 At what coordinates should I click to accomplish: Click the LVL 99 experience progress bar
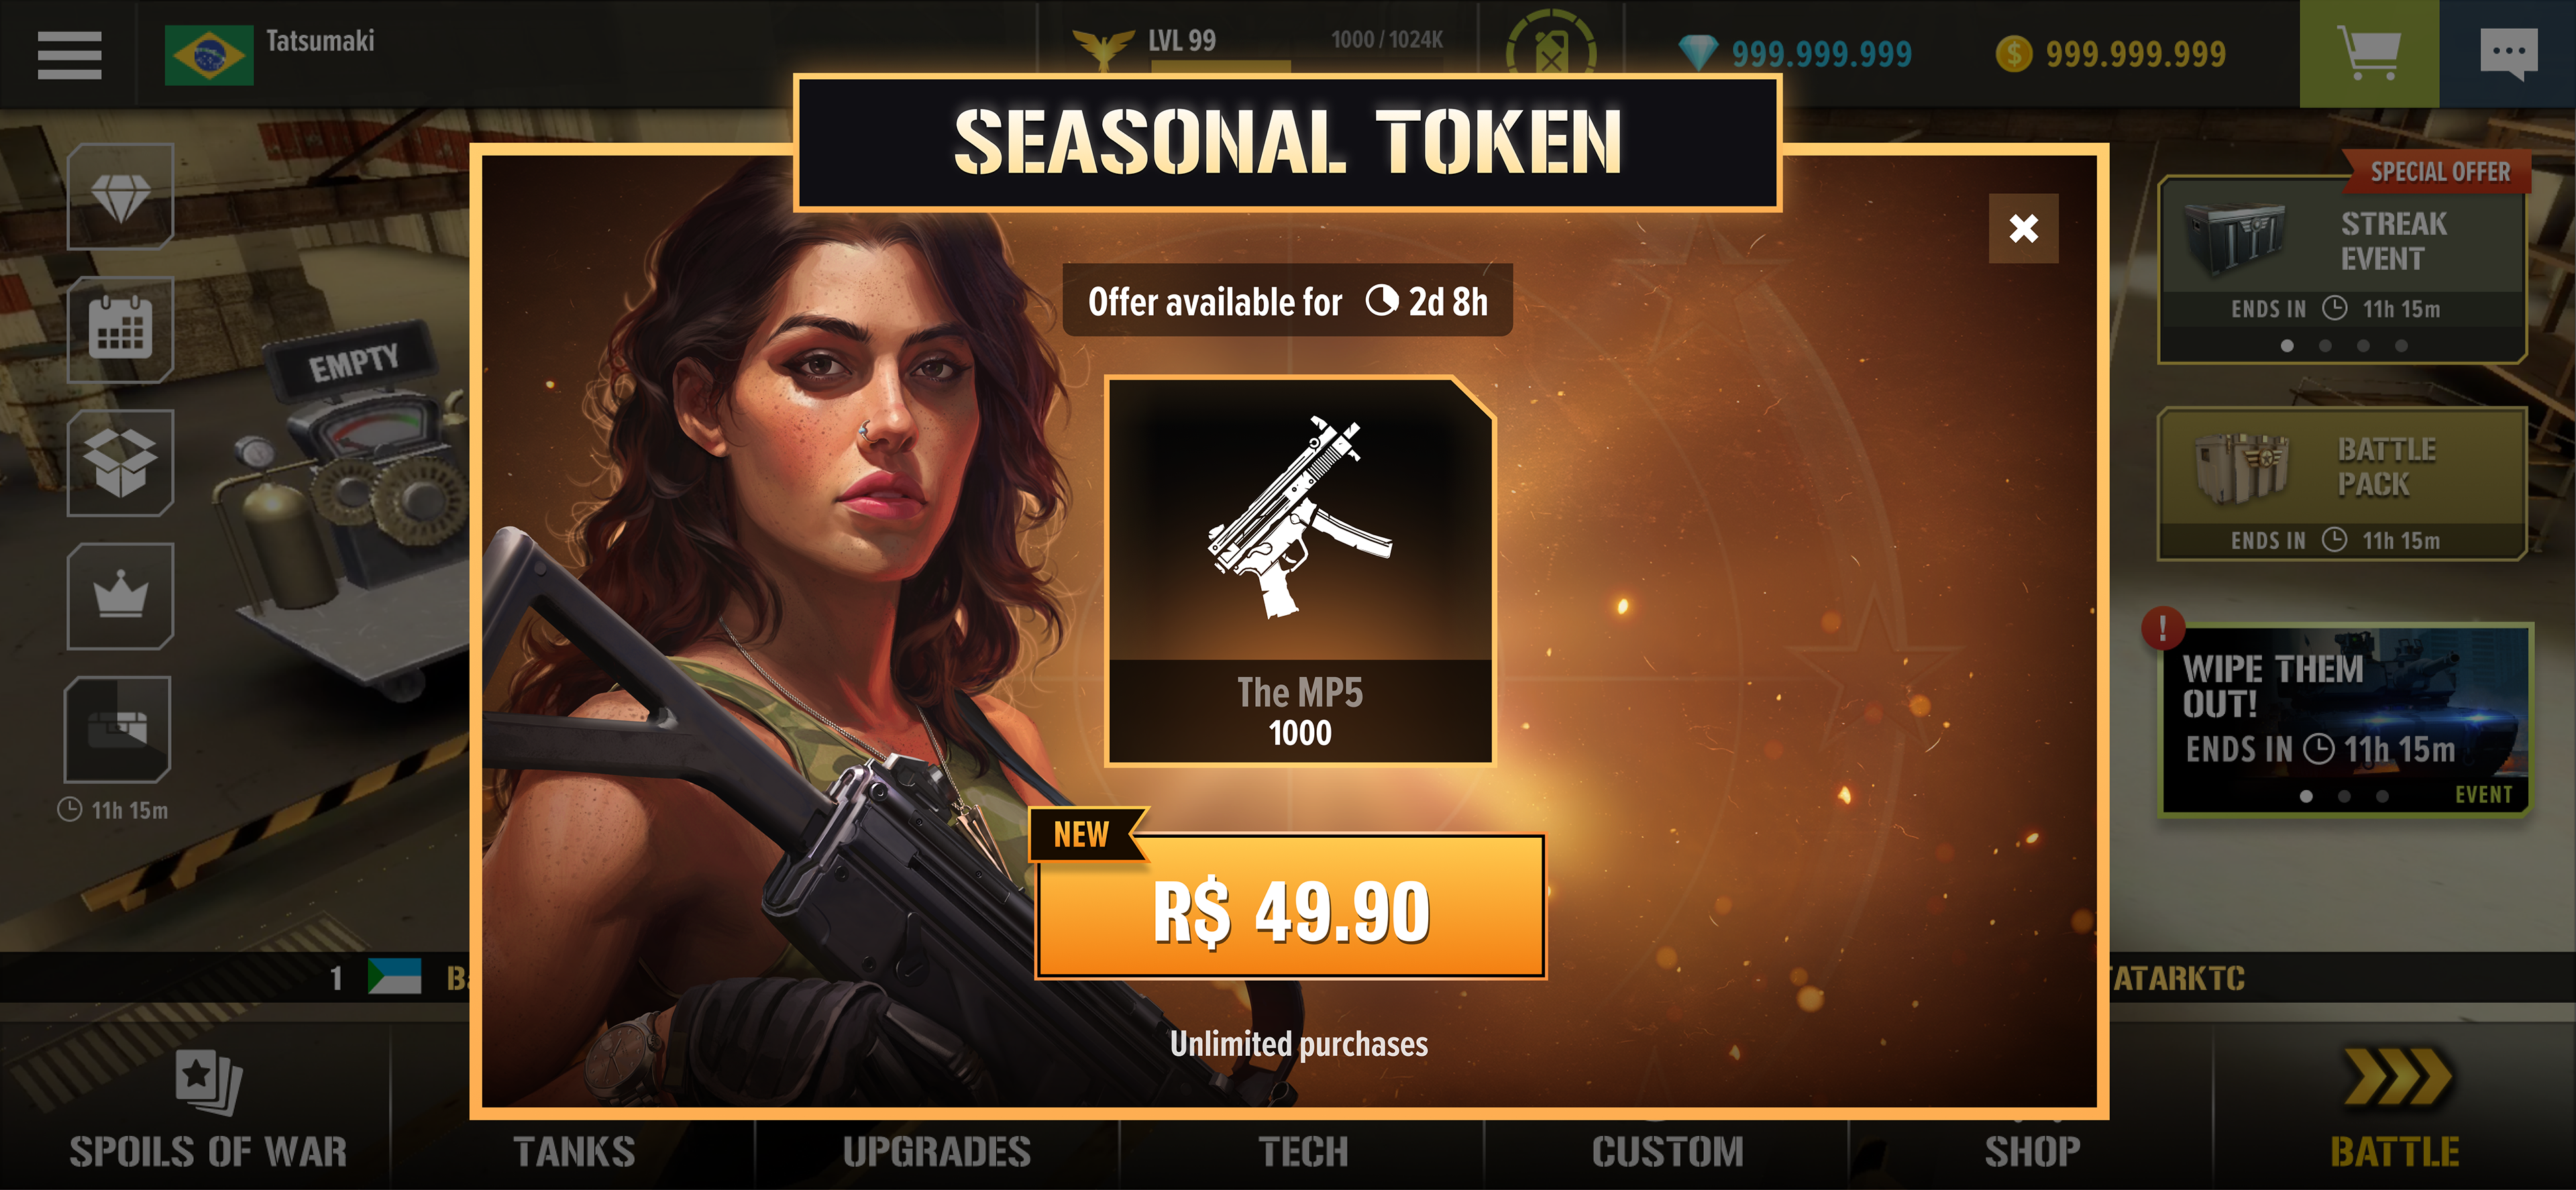click(1297, 66)
